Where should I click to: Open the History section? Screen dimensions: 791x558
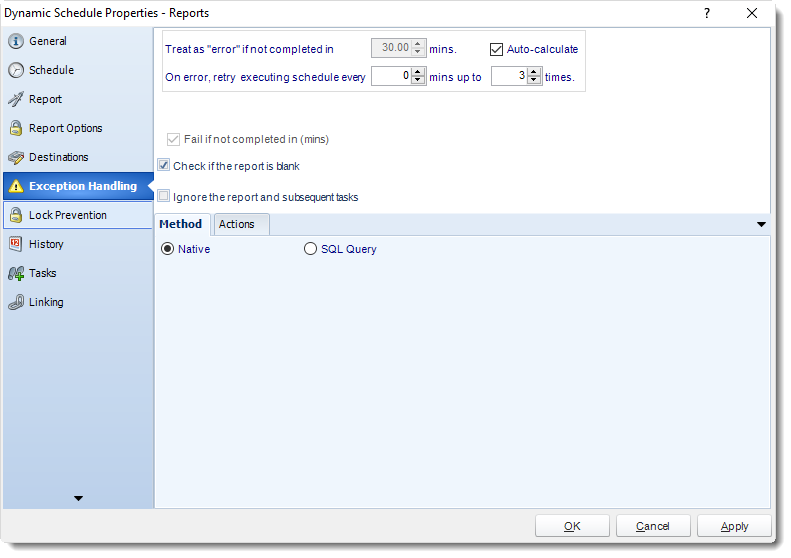(78, 244)
